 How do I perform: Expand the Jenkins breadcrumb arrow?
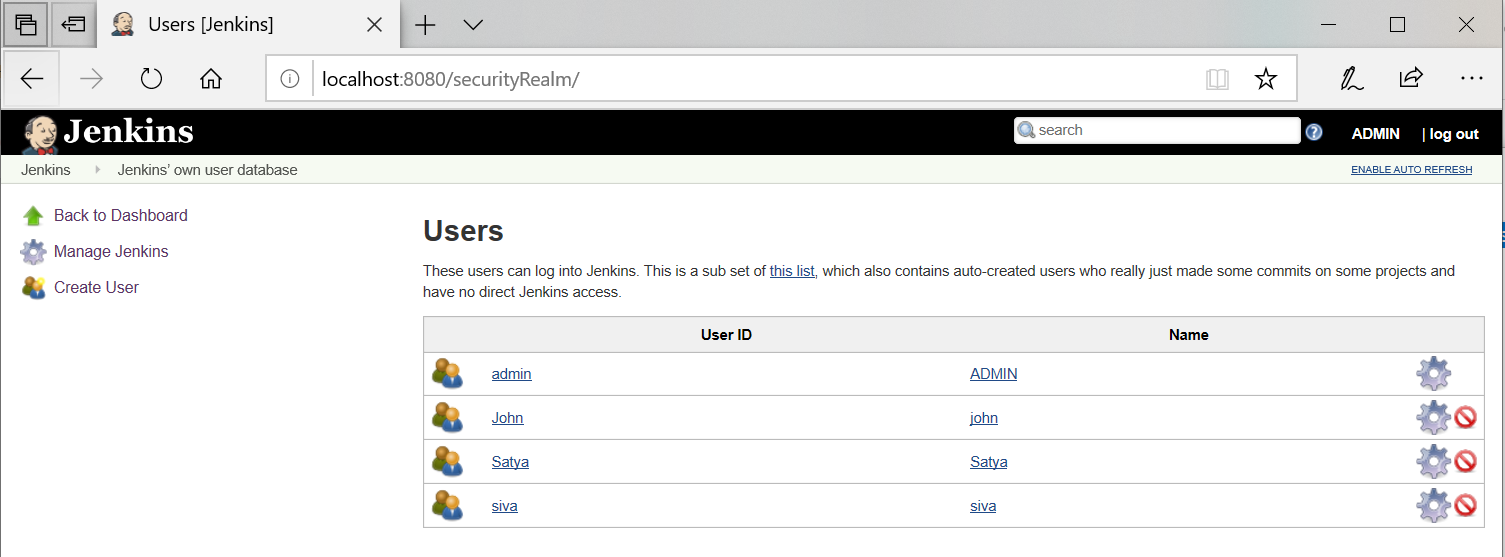(x=98, y=170)
